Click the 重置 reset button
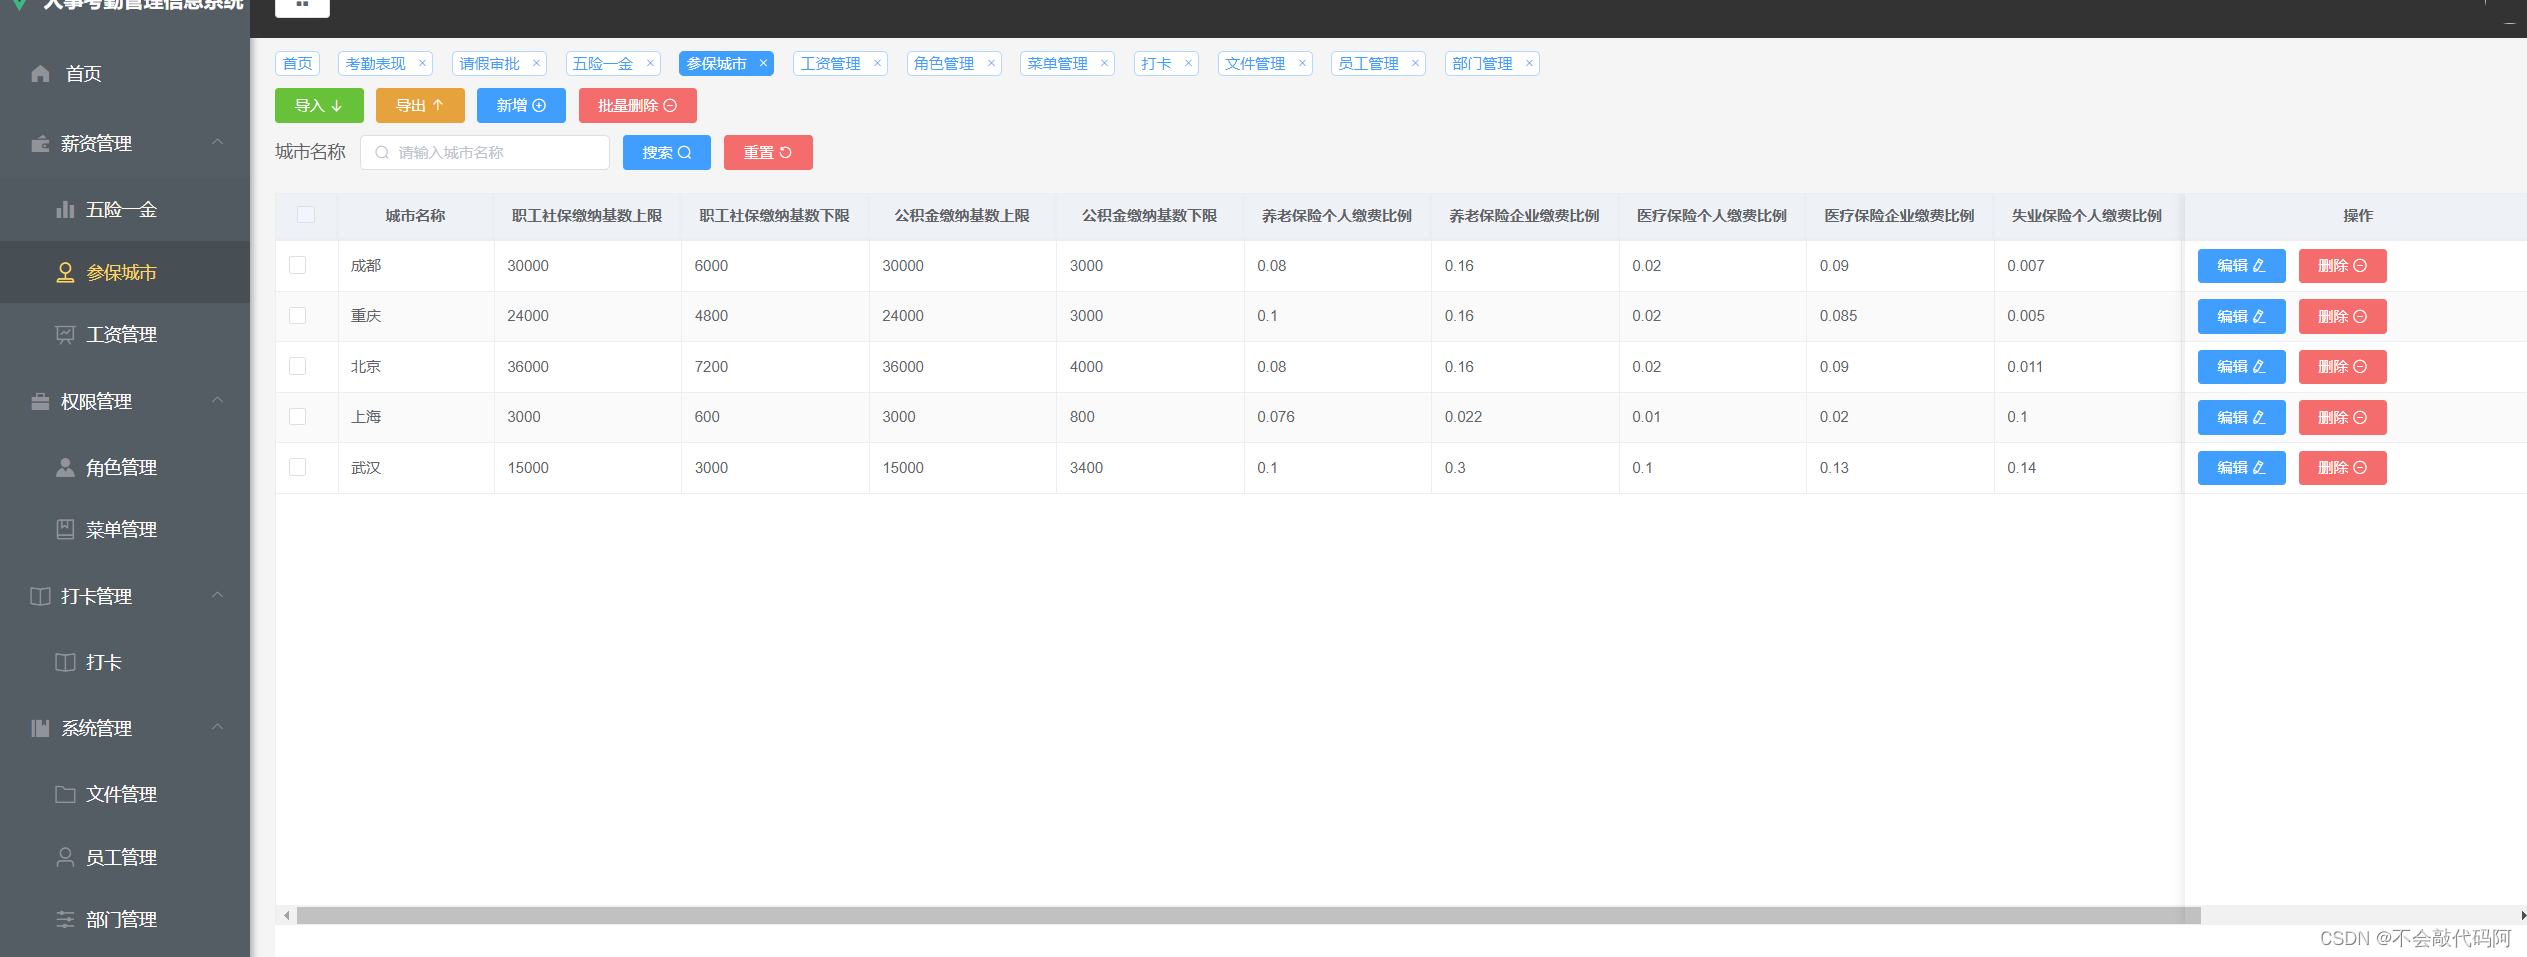Viewport: 2527px width, 957px height. [768, 153]
